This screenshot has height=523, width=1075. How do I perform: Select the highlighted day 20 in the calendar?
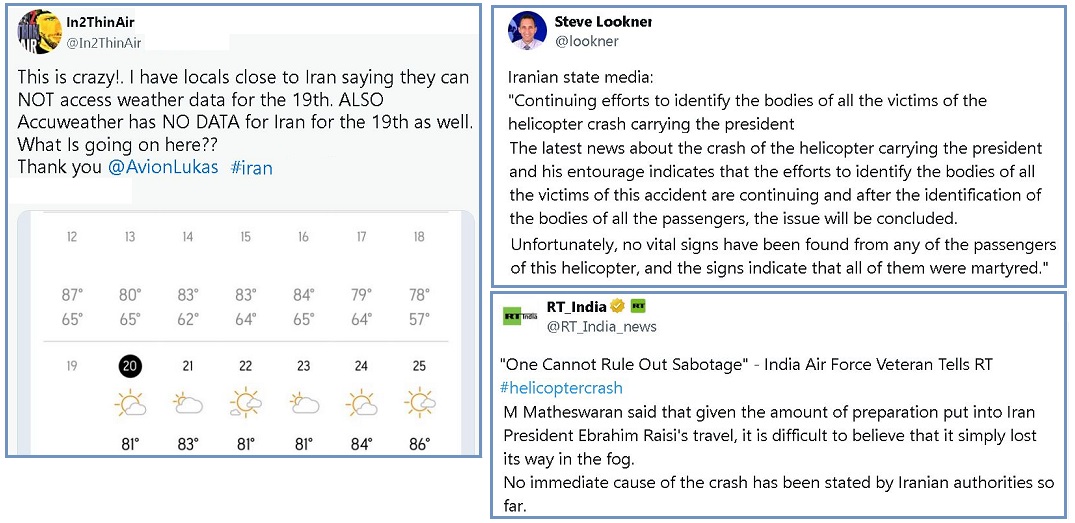pos(130,366)
